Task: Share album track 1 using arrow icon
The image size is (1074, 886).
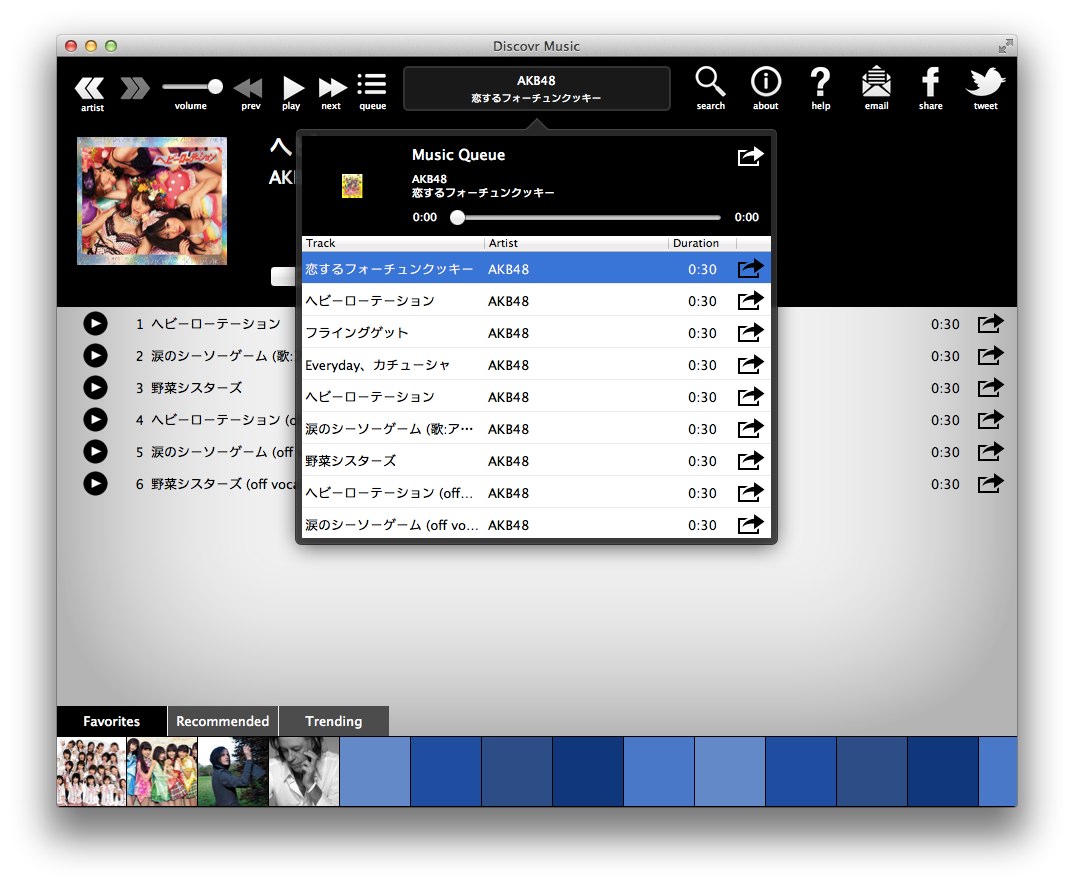Action: tap(990, 324)
